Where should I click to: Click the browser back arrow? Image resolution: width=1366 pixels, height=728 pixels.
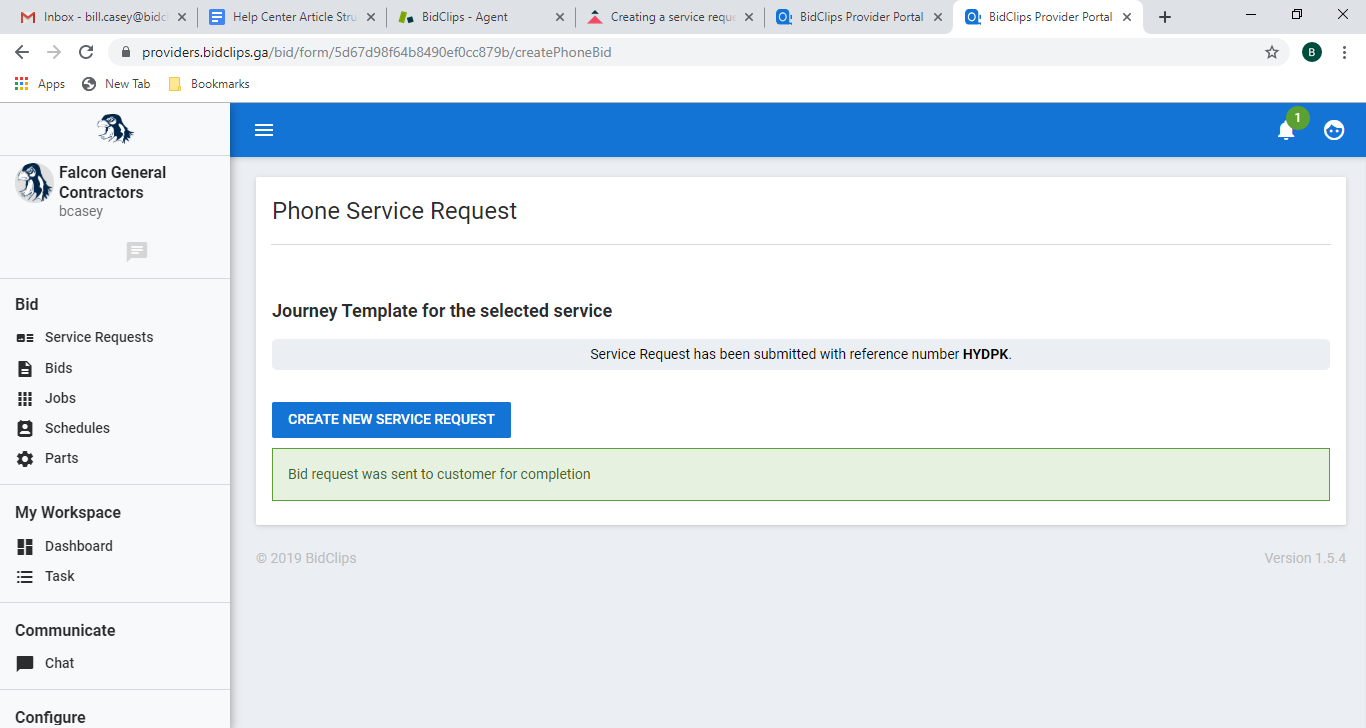point(22,52)
